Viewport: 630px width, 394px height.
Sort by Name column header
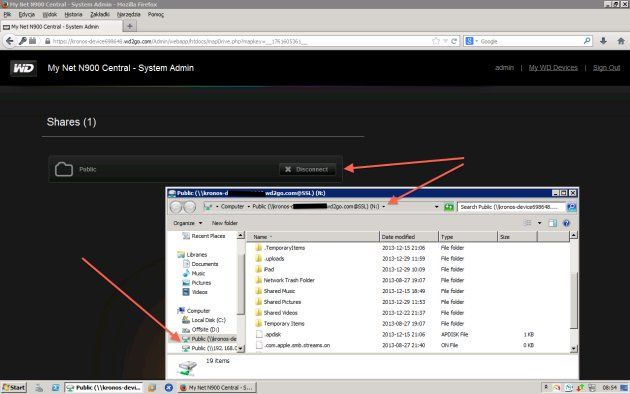tap(312, 237)
